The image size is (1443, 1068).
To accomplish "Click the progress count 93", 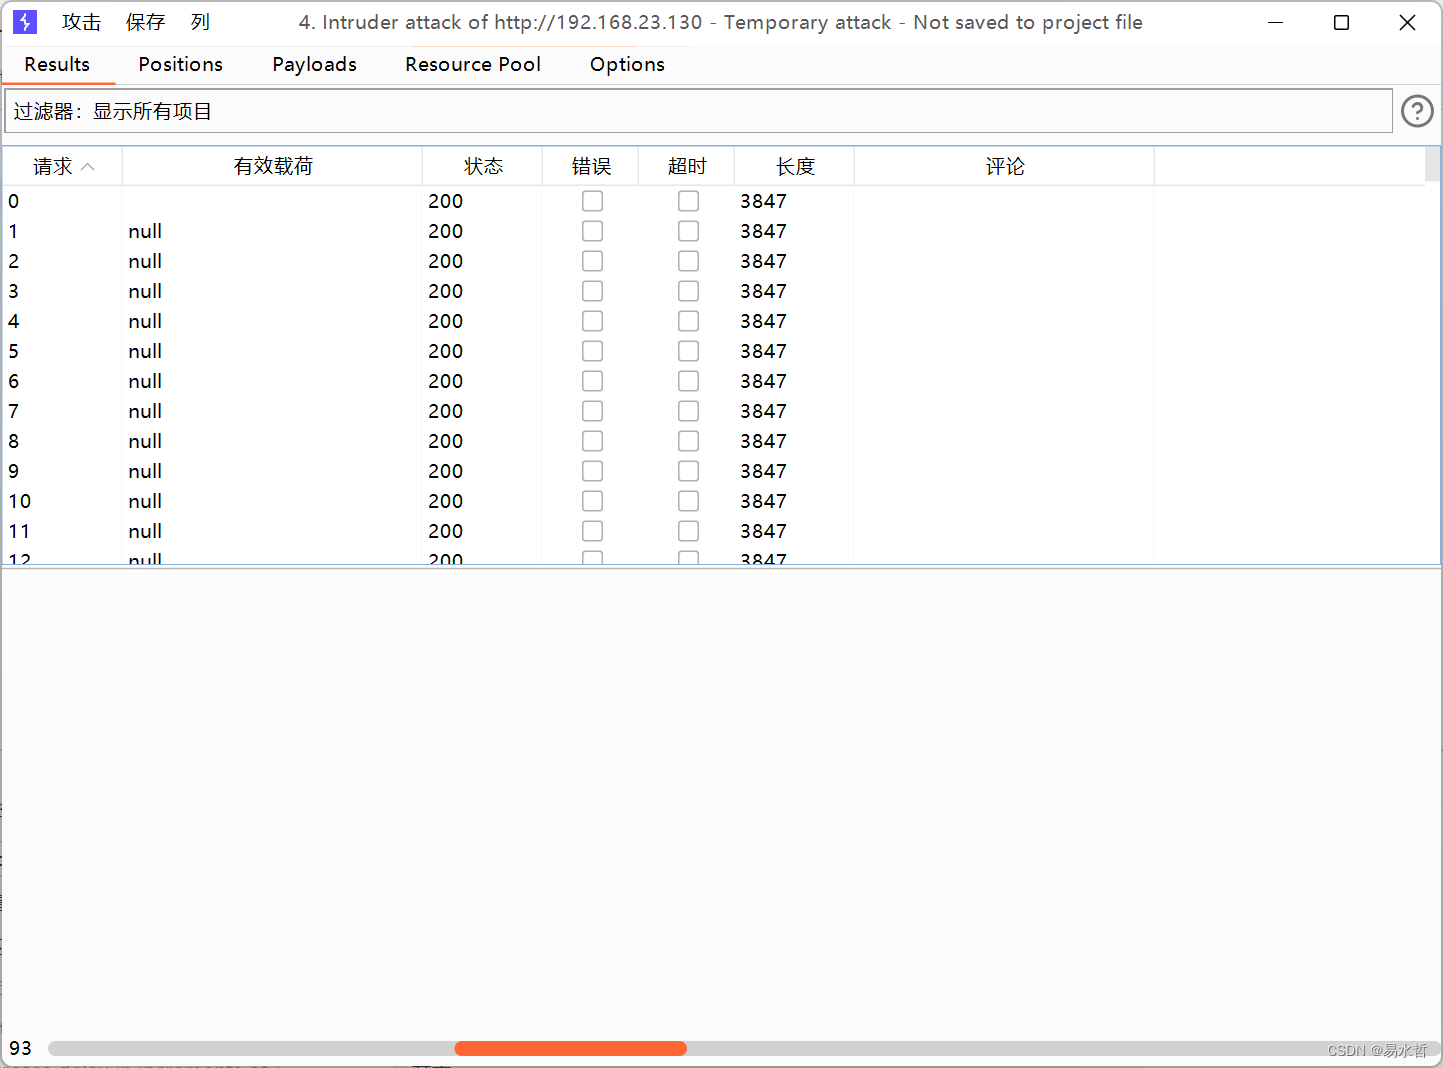I will [20, 1048].
